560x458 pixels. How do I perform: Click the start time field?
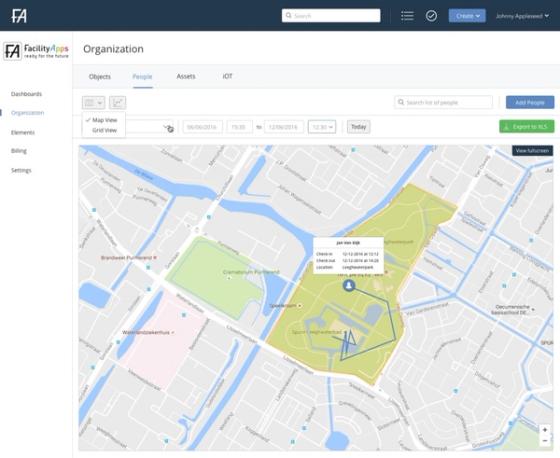coord(239,127)
